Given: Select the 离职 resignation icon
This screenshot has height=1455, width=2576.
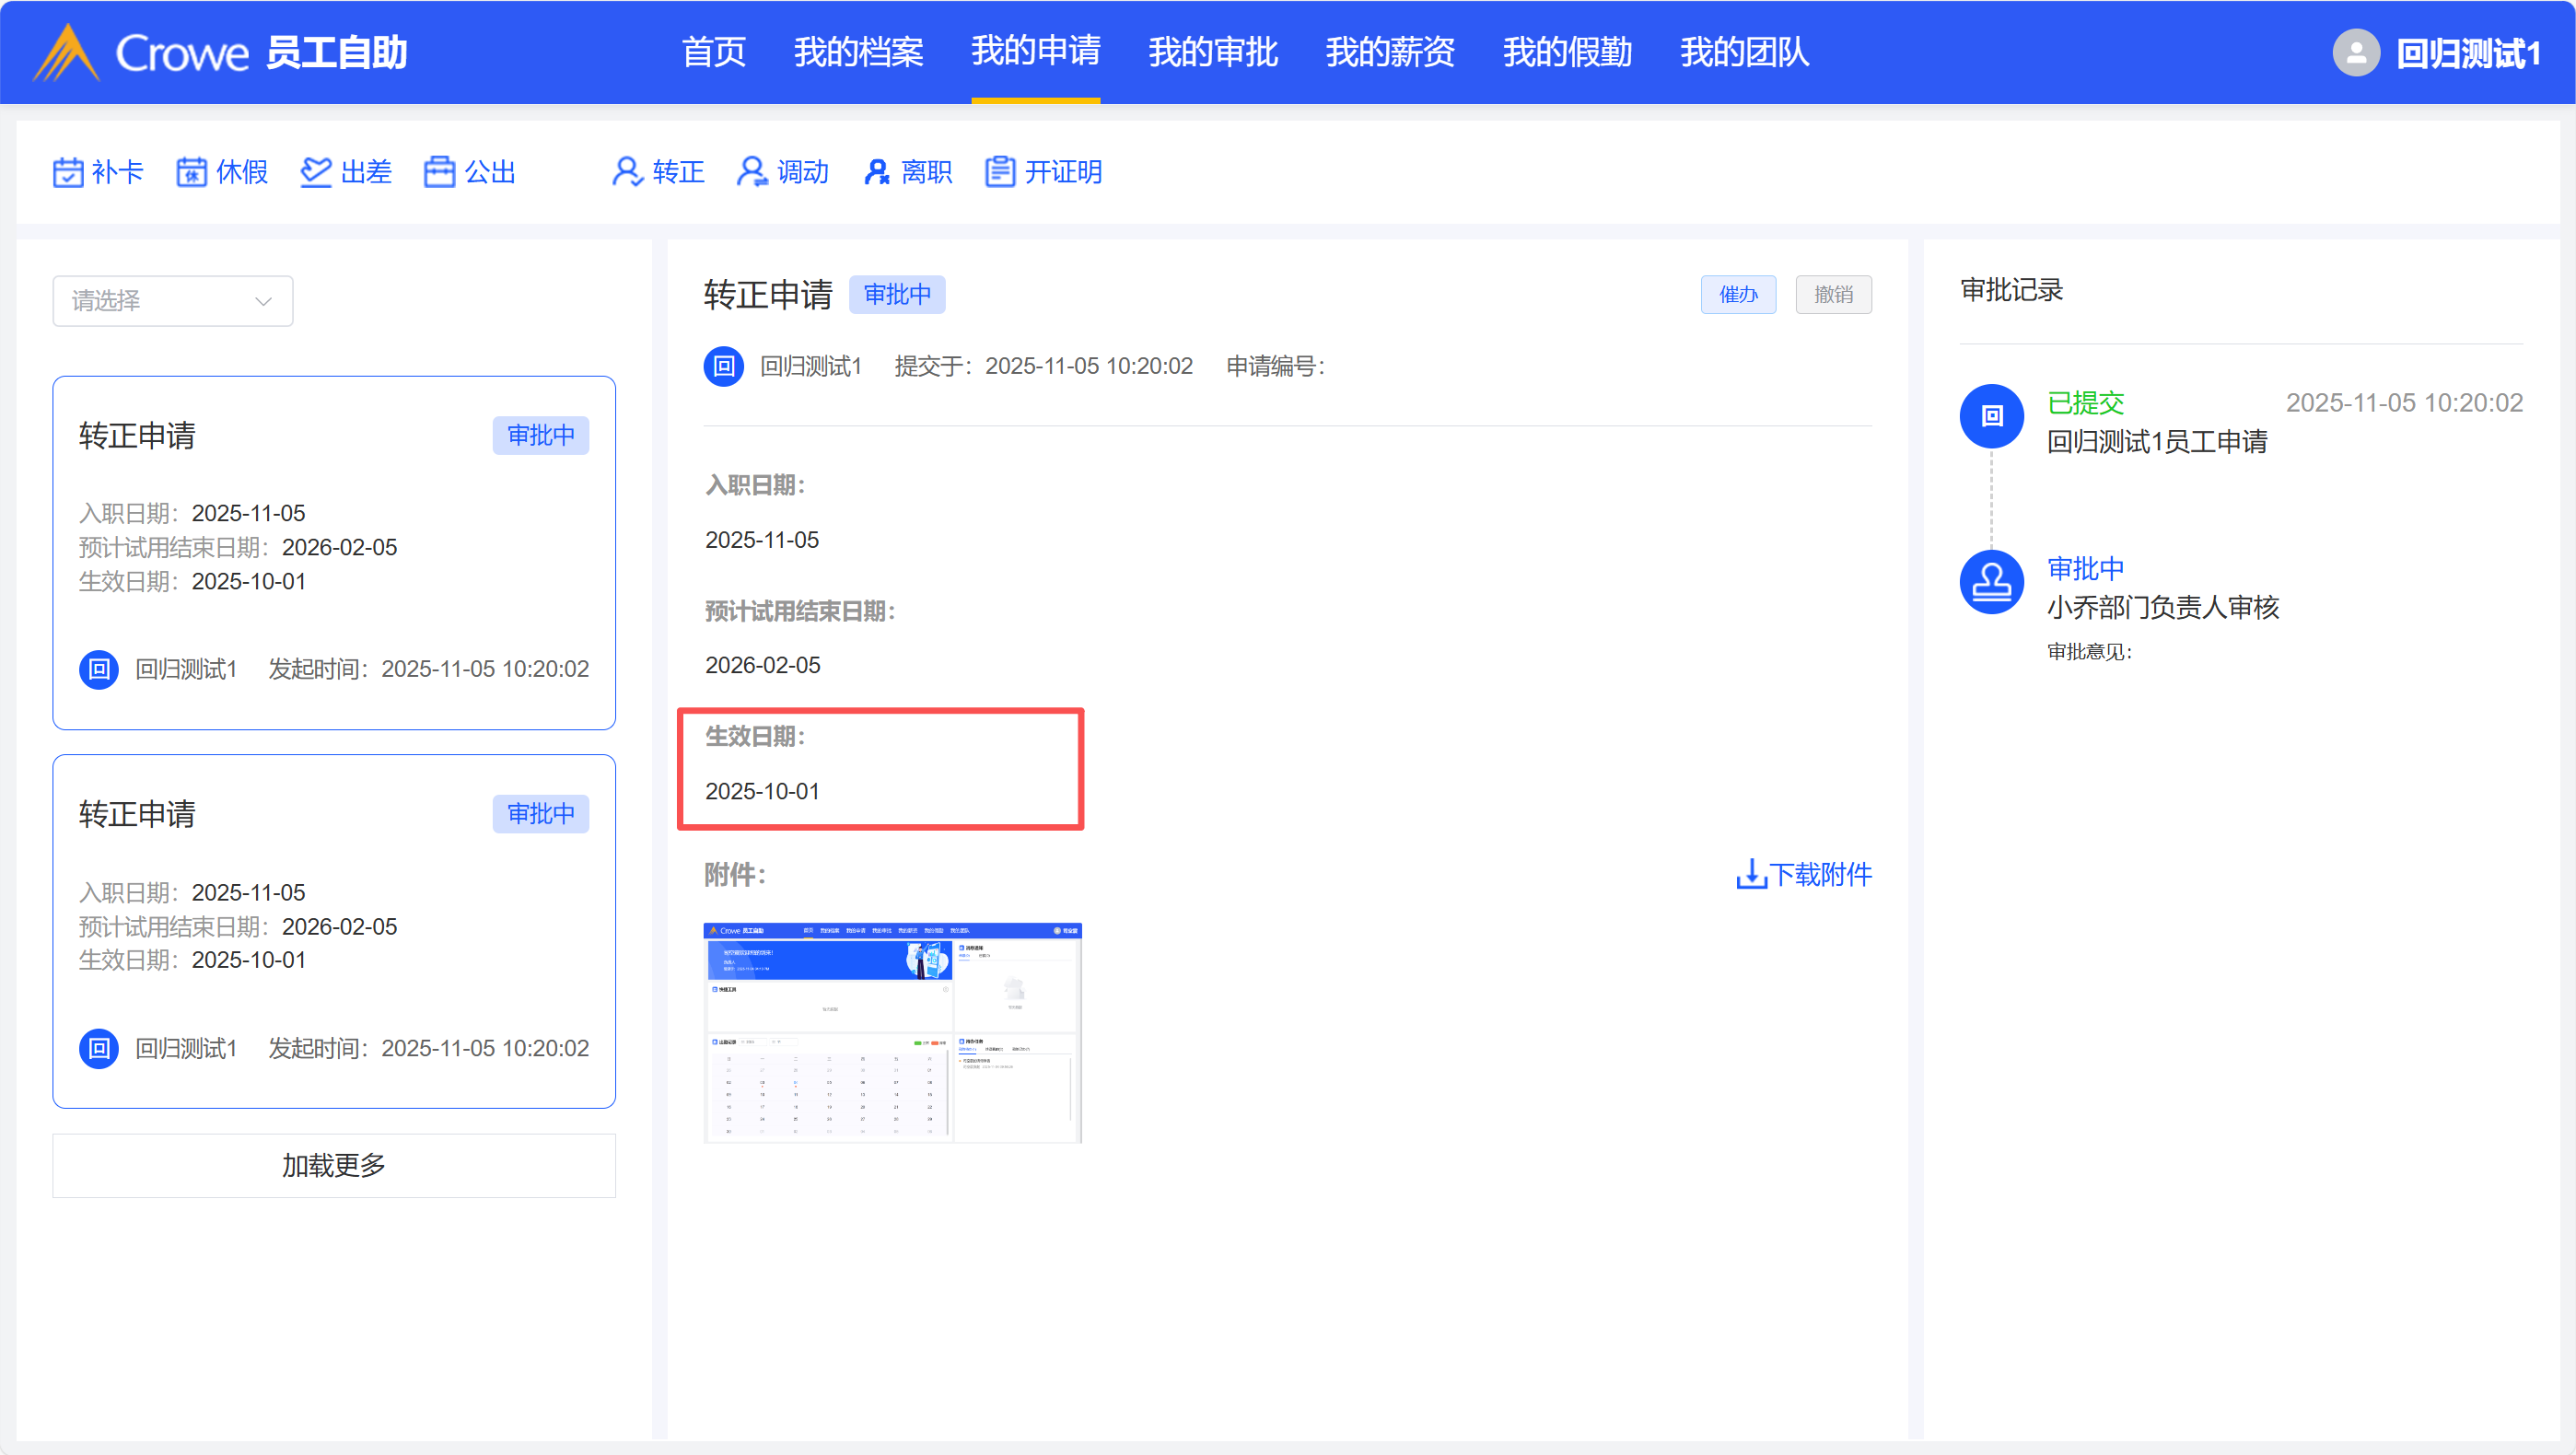Looking at the screenshot, I should [876, 172].
